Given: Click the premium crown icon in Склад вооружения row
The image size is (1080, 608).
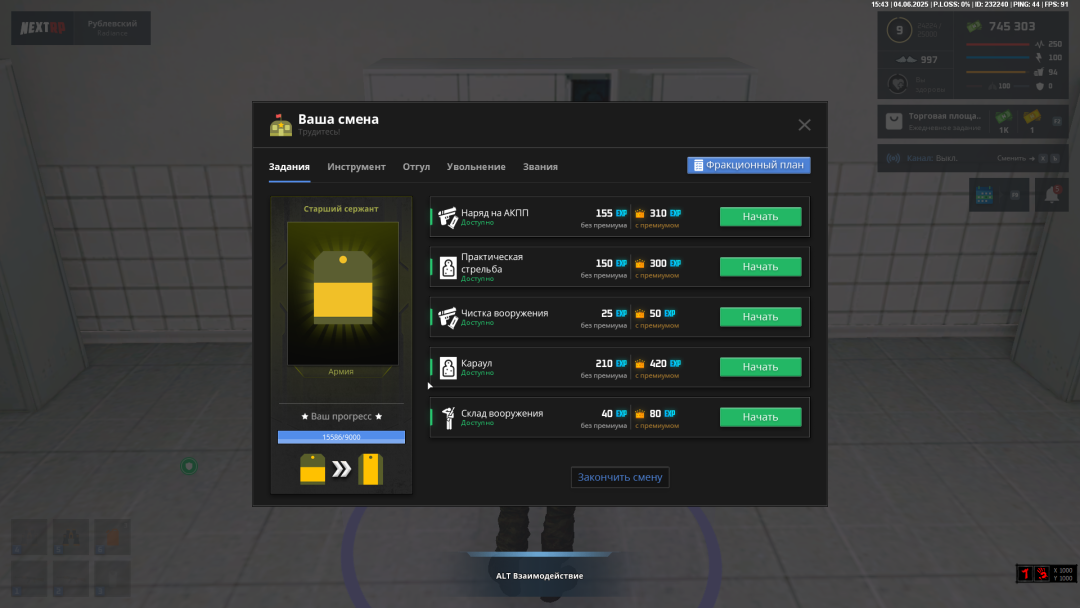Looking at the screenshot, I should tap(640, 415).
